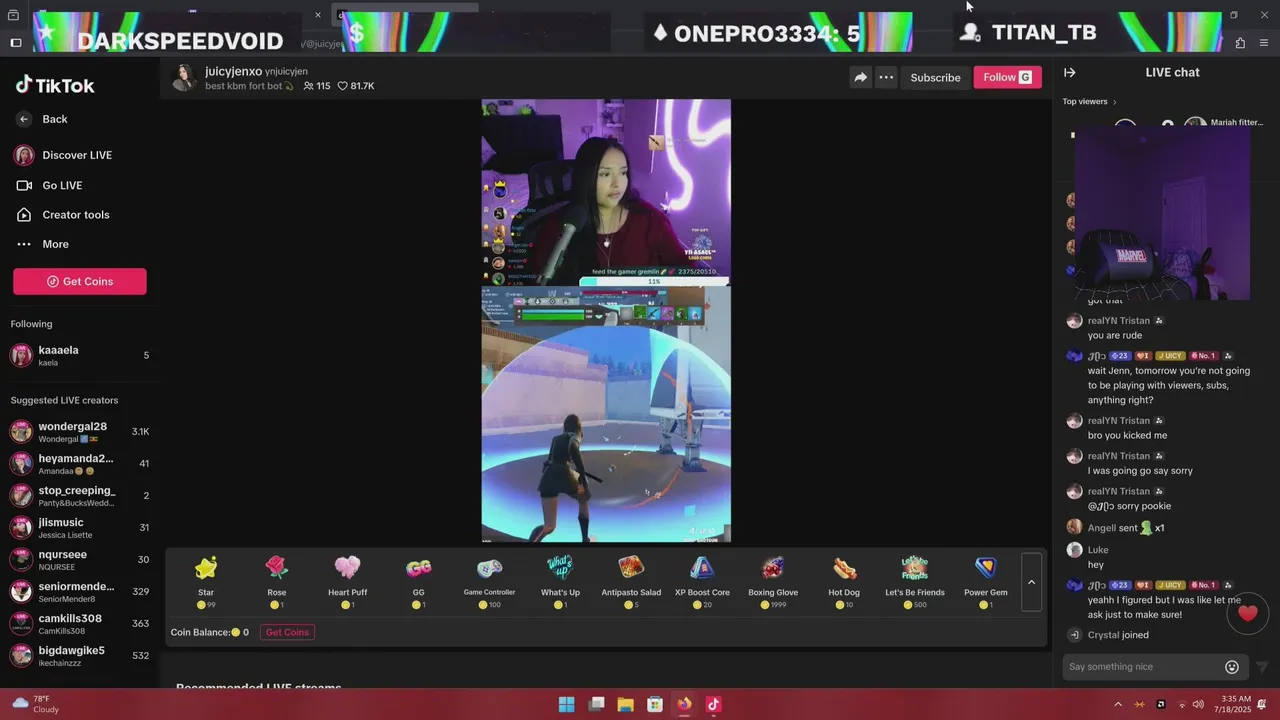Send the Hot Dog gift
Image resolution: width=1280 pixels, height=720 pixels.
tap(844, 581)
